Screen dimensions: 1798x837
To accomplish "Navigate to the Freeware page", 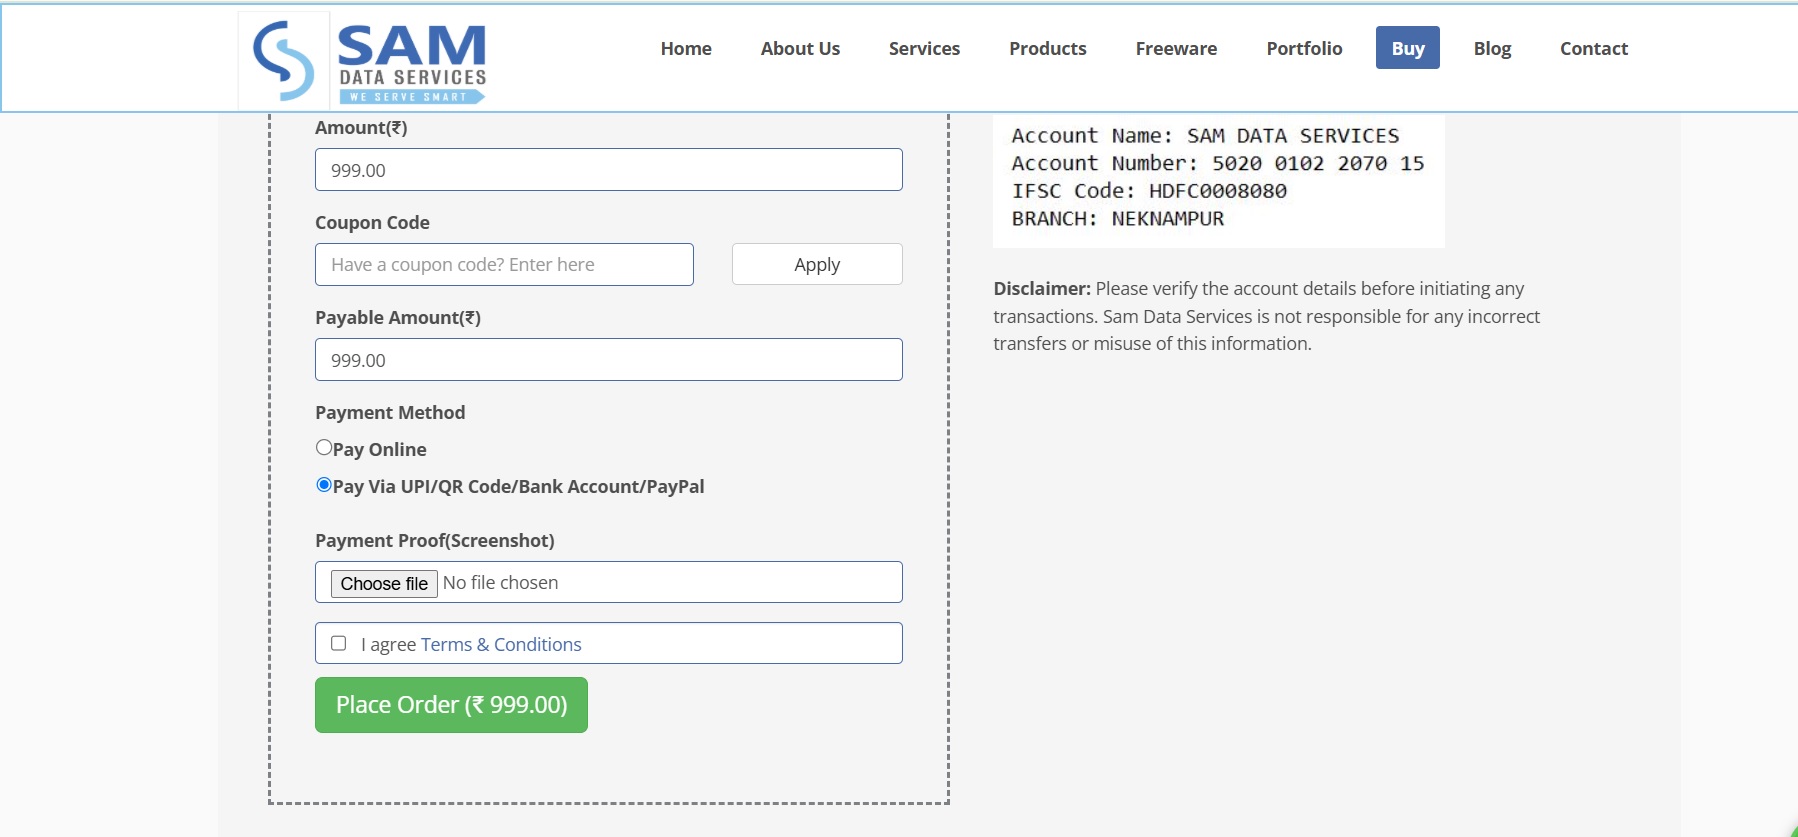I will (1176, 48).
